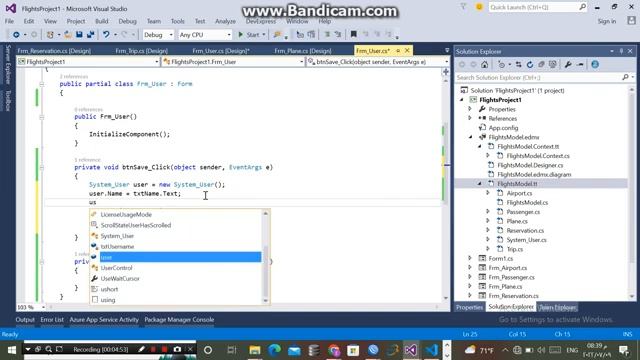Switch to the Team Explorer panel tab

click(x=558, y=307)
